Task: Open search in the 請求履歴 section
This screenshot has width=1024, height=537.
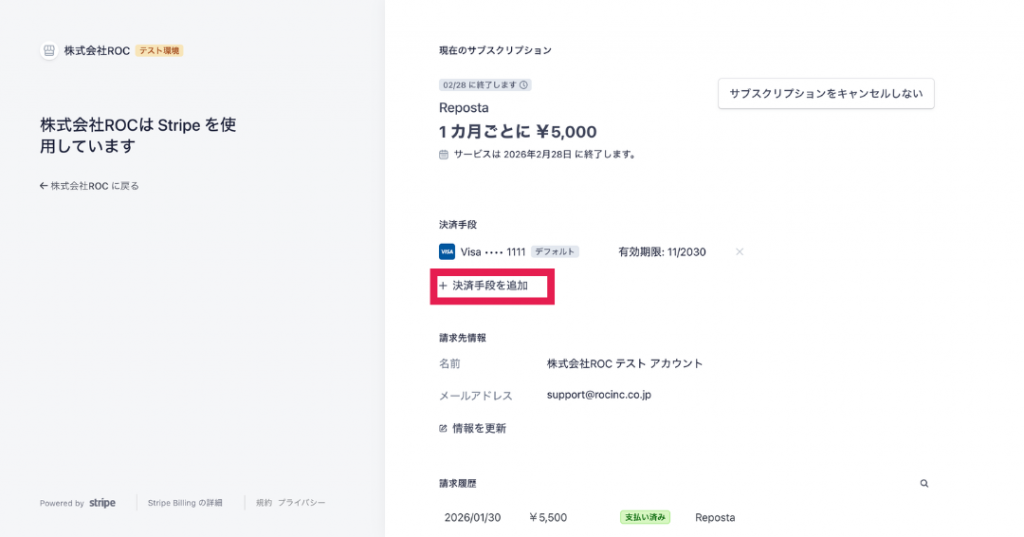Action: coord(924,483)
